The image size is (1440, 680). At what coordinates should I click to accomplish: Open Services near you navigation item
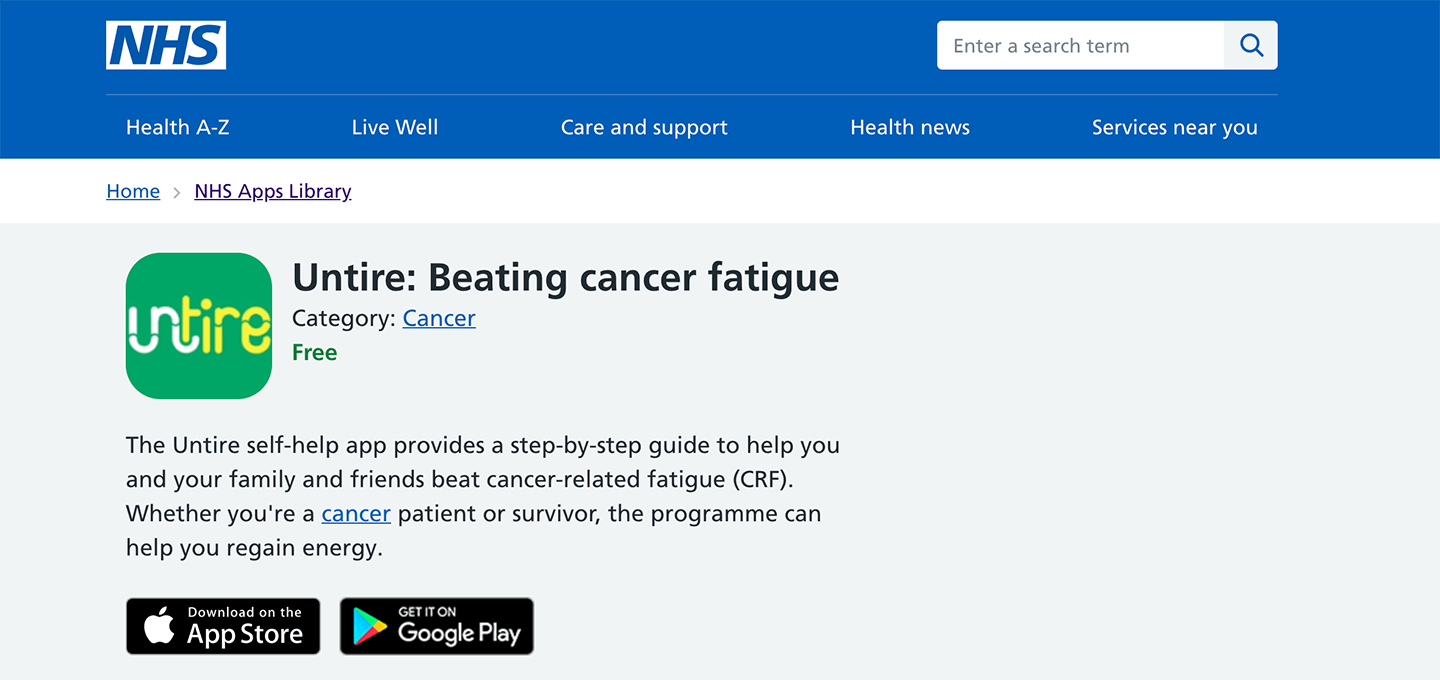coord(1175,127)
